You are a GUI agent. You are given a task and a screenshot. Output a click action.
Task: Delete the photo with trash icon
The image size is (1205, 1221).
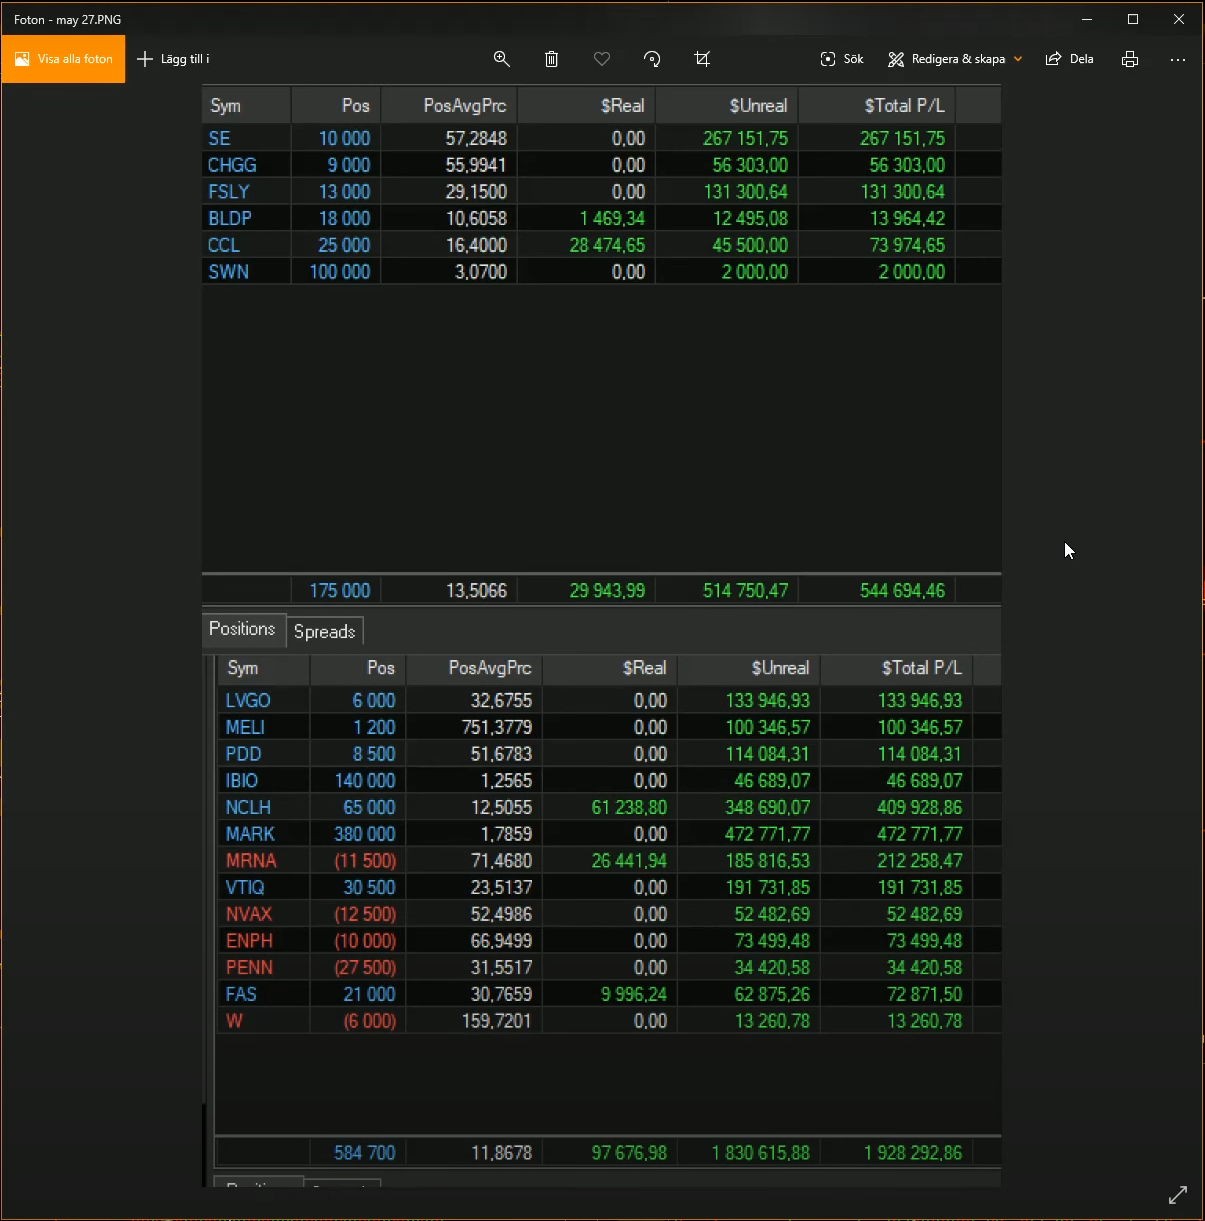551,59
